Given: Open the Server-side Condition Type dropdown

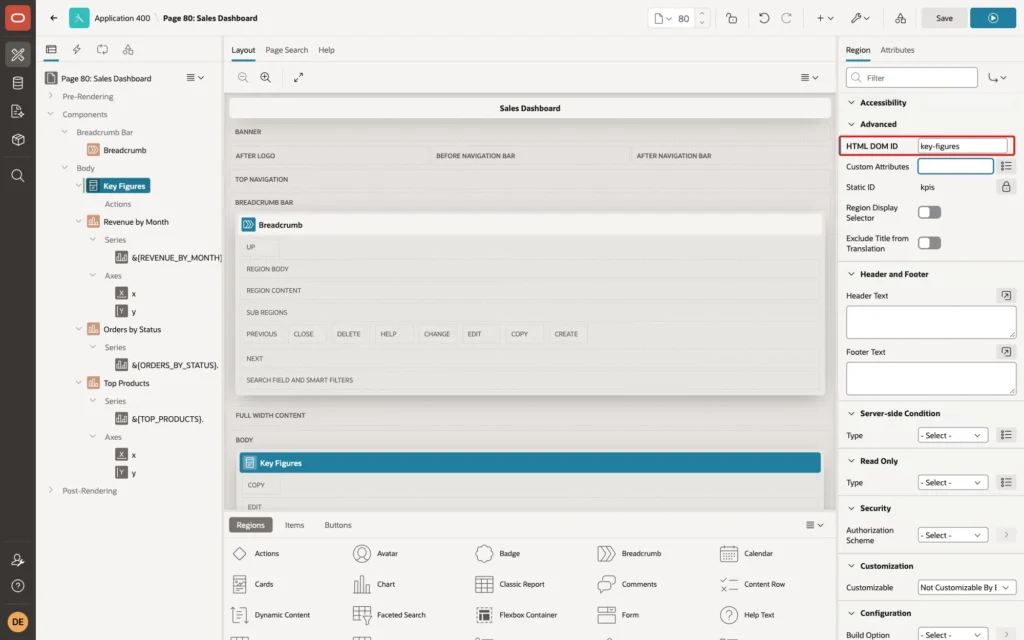Looking at the screenshot, I should point(952,436).
